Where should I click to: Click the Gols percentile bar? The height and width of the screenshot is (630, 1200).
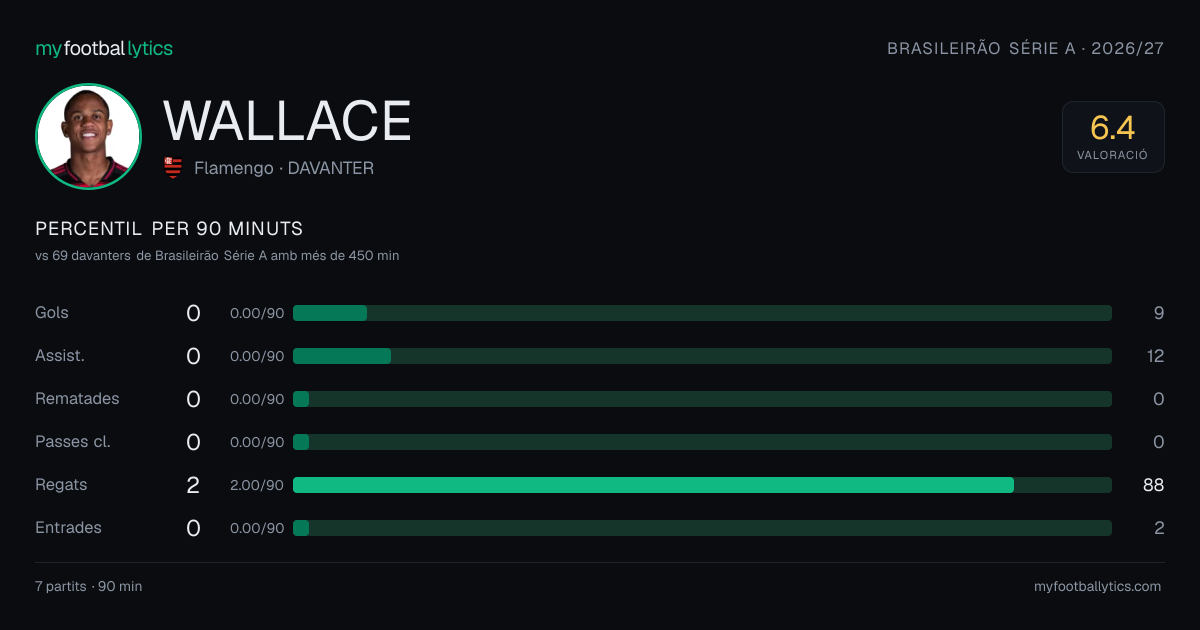click(702, 313)
